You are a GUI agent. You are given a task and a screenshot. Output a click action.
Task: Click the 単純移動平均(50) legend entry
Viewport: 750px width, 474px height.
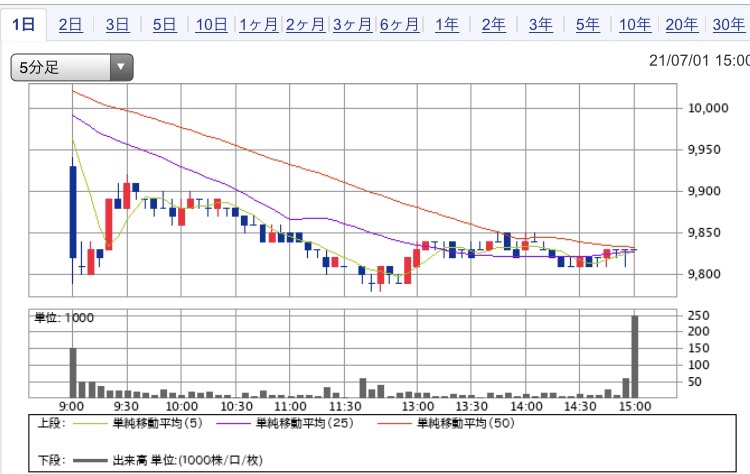tap(446, 423)
